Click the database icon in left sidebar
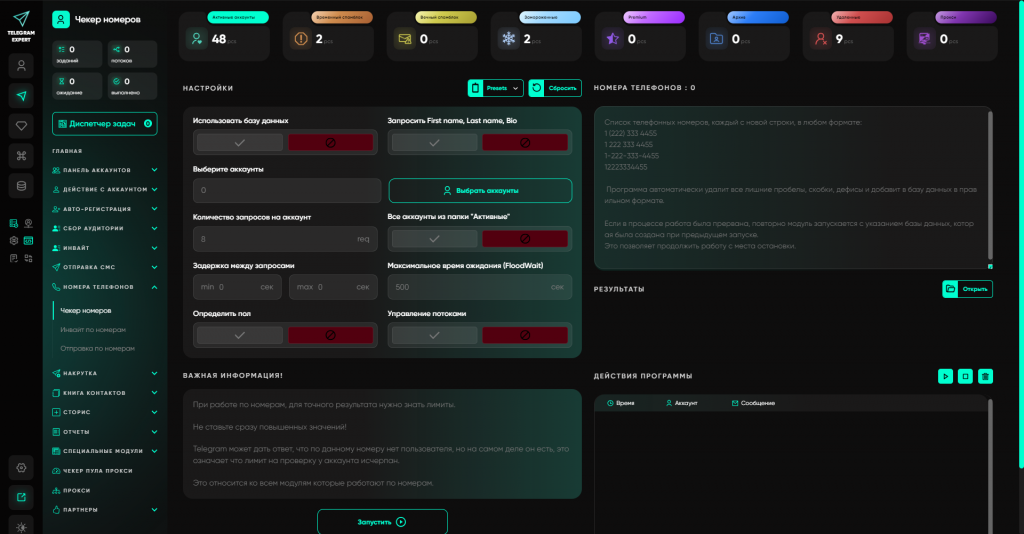 (21, 185)
